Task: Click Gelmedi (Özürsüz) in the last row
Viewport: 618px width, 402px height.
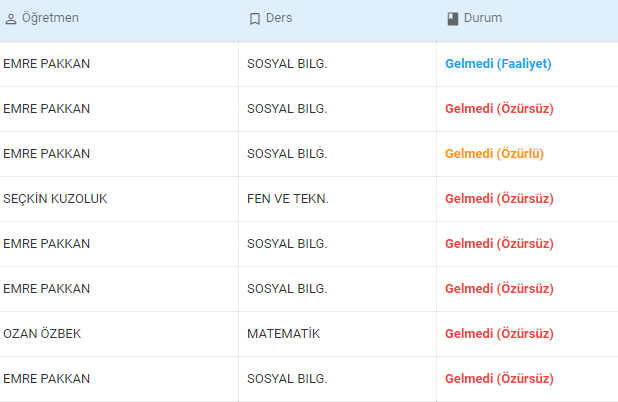Action: [x=499, y=378]
